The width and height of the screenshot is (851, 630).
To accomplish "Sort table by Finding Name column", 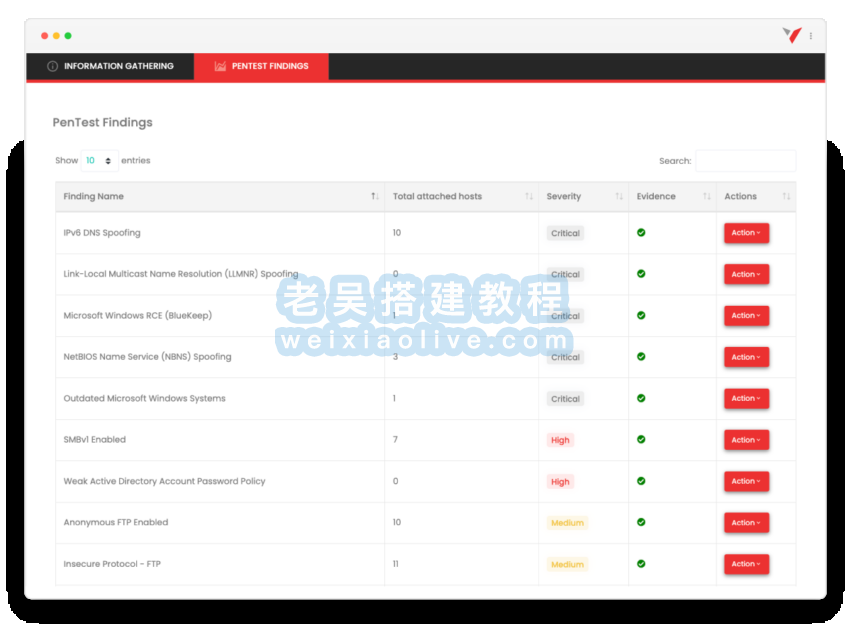I will [219, 197].
